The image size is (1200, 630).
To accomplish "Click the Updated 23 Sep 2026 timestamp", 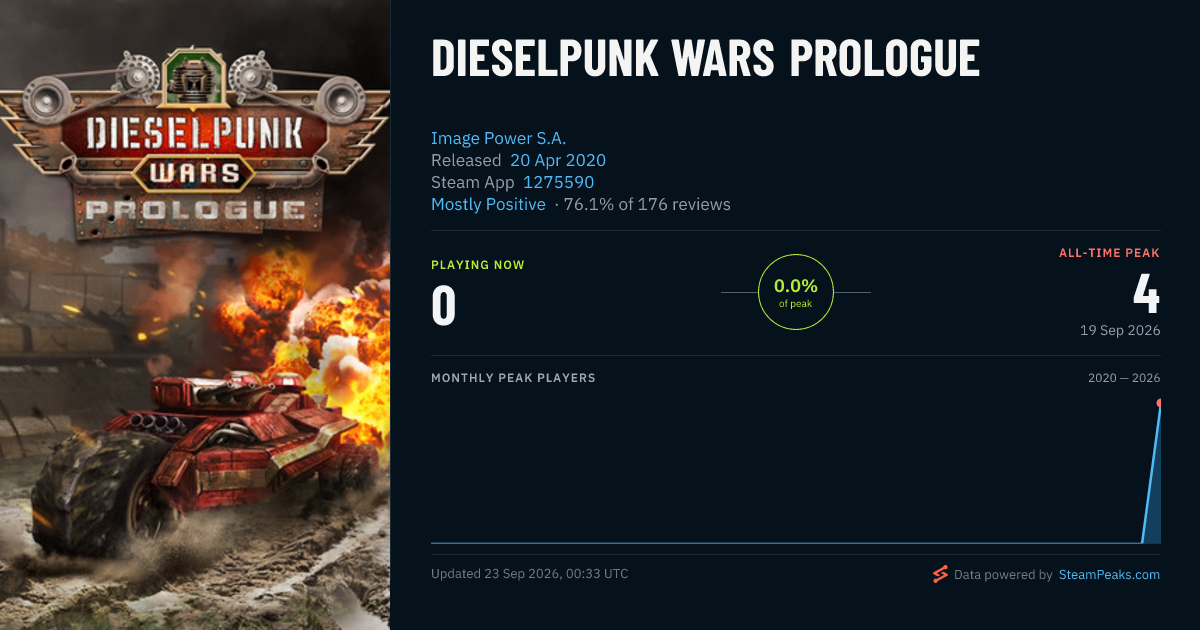I will (x=530, y=574).
